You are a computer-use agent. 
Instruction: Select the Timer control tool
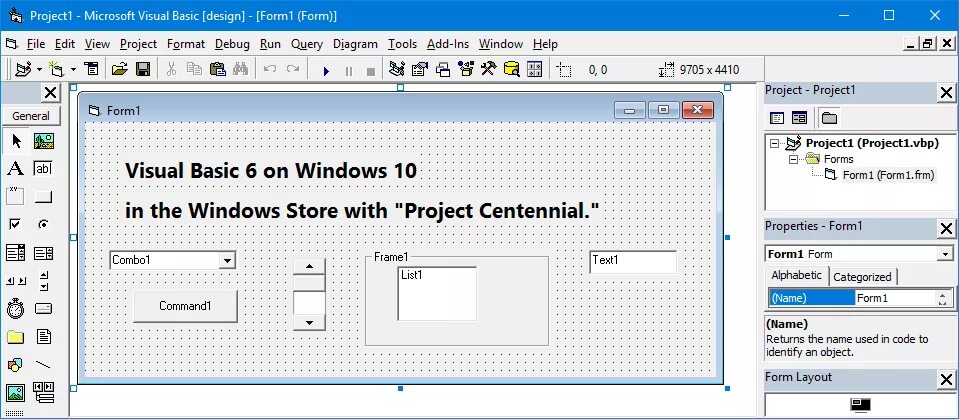point(16,308)
